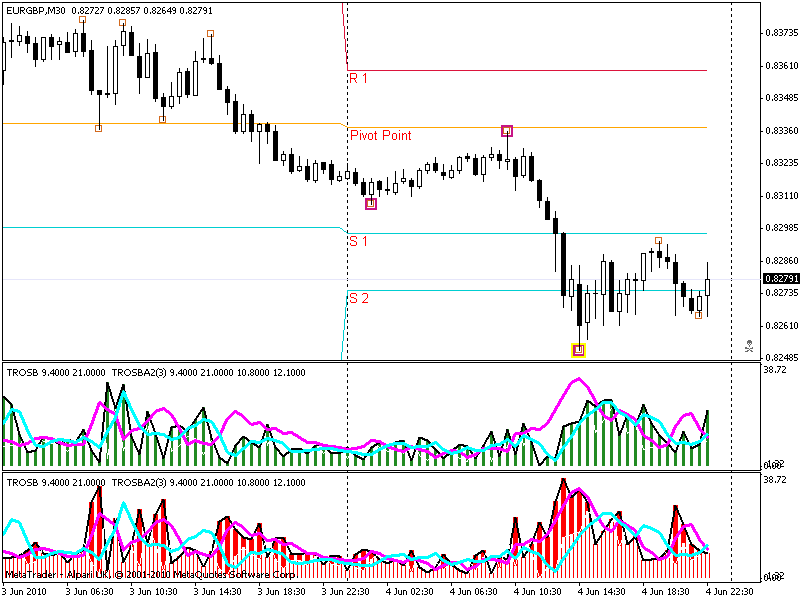Click the "Pivot Point" label

381,135
